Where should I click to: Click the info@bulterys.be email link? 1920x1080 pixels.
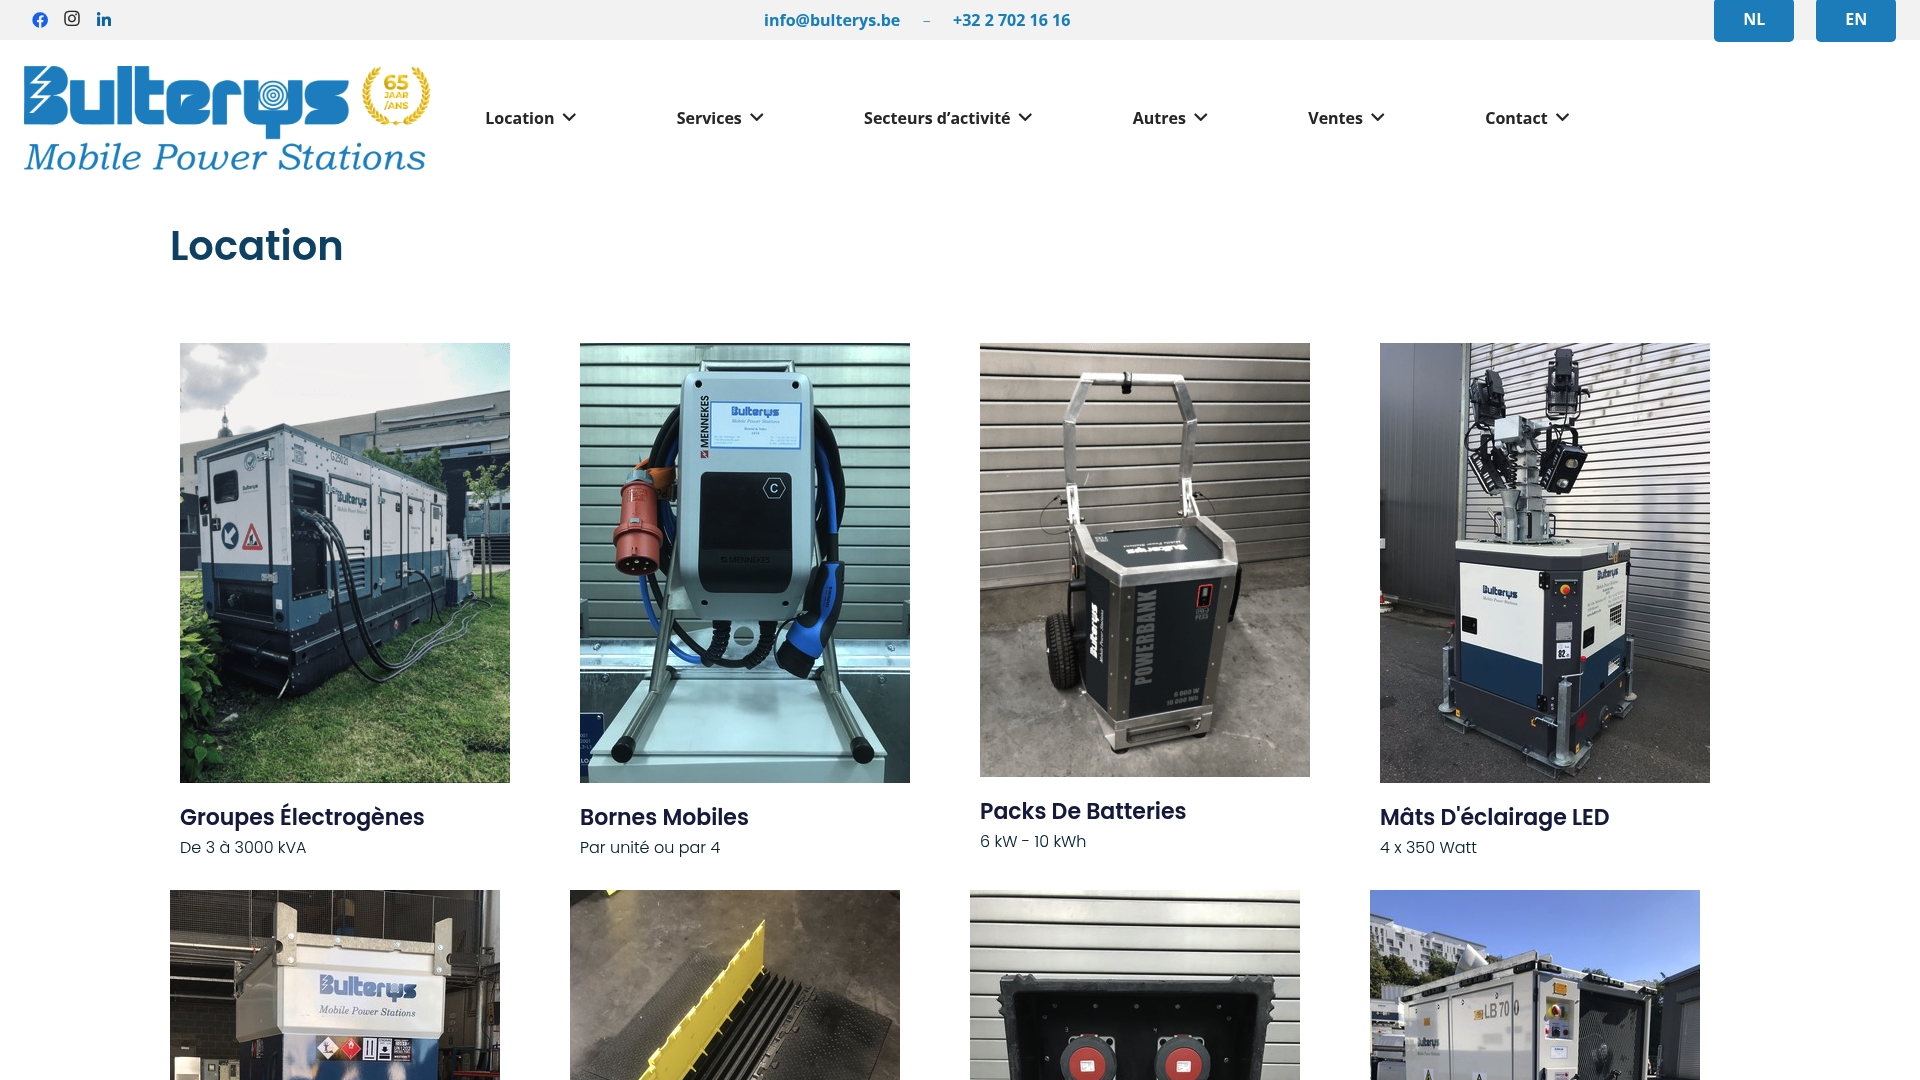tap(832, 20)
